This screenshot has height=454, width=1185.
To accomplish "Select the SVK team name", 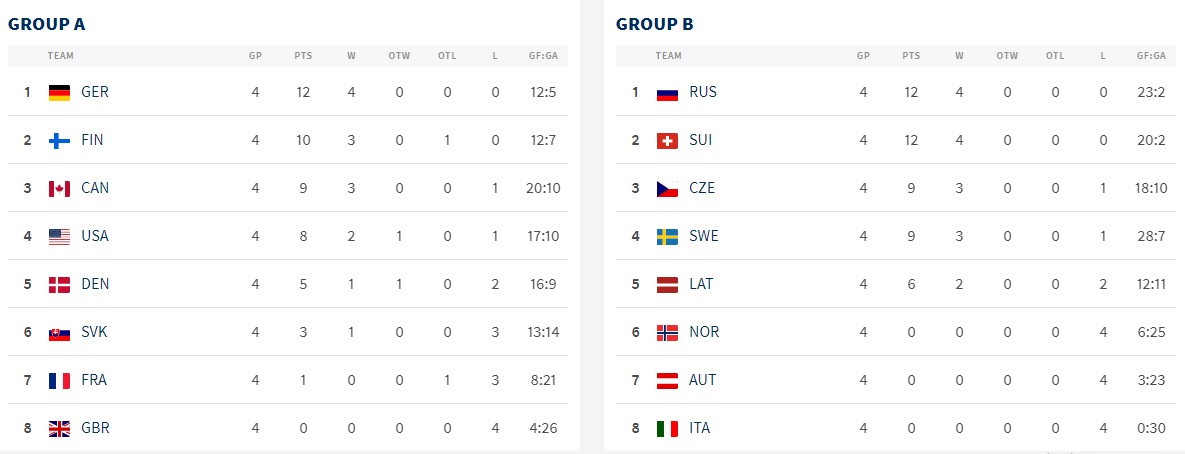I will pyautogui.click(x=94, y=332).
